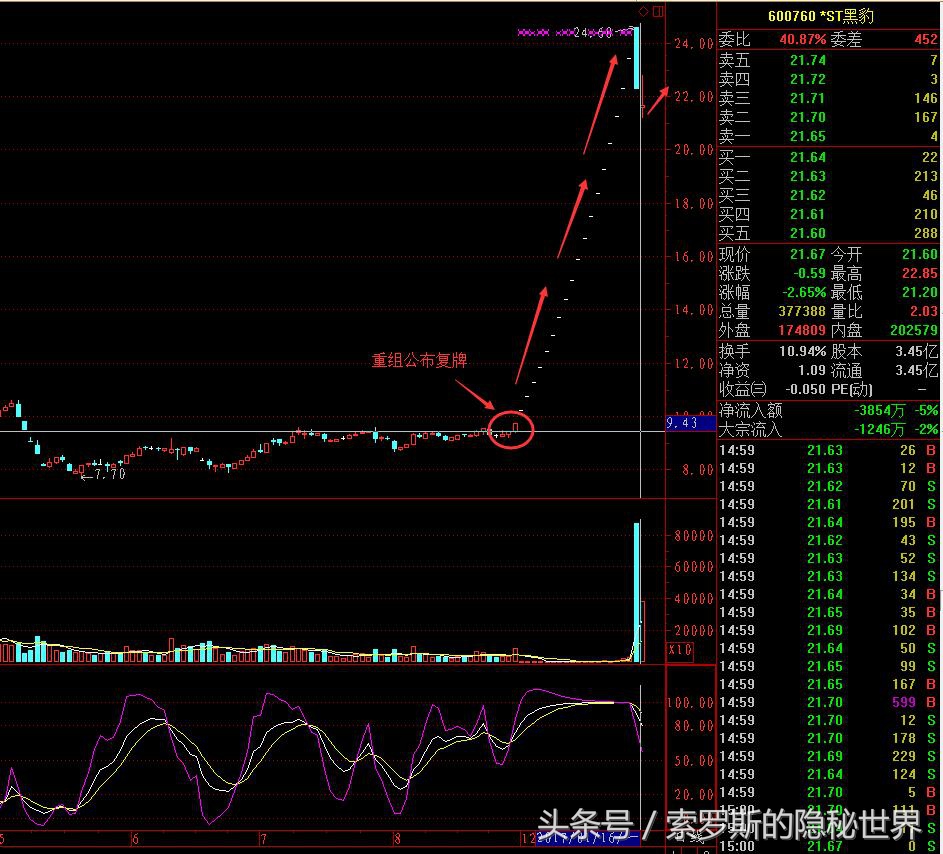
Task: Select the 卖五 ask row at 21.74
Action: [x=828, y=60]
